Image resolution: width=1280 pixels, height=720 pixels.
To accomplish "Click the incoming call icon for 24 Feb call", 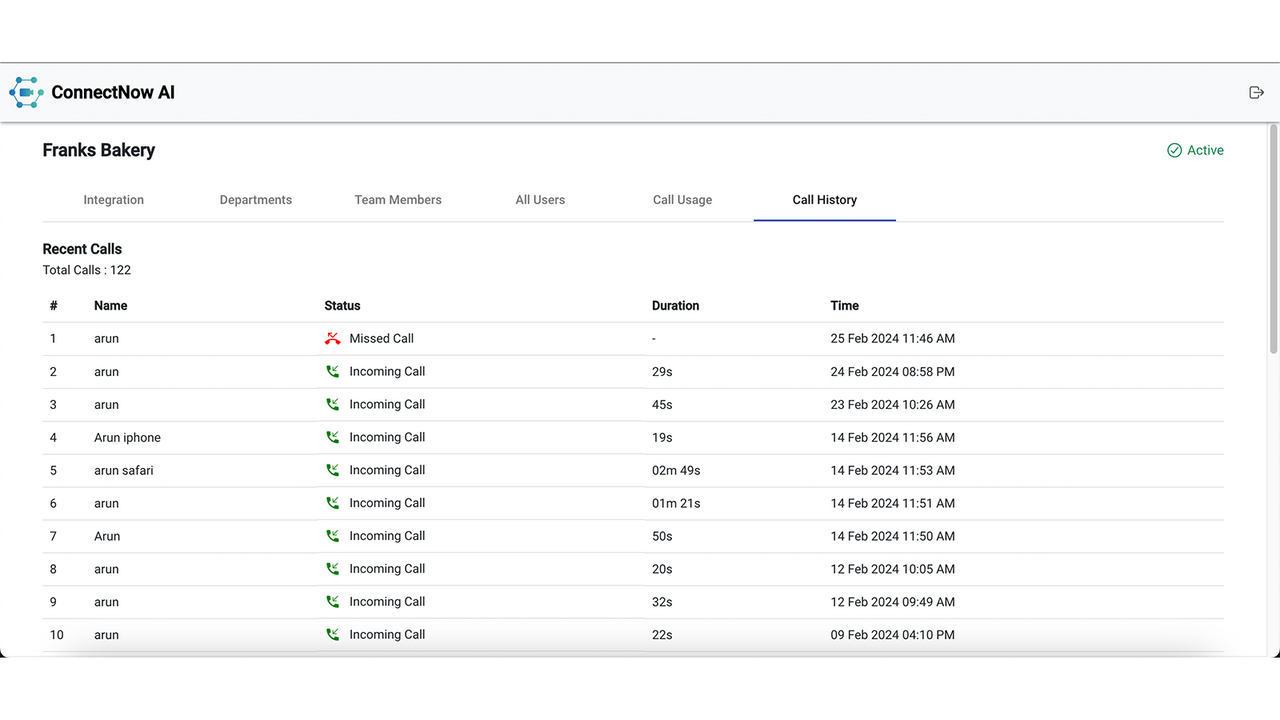I will (x=333, y=372).
